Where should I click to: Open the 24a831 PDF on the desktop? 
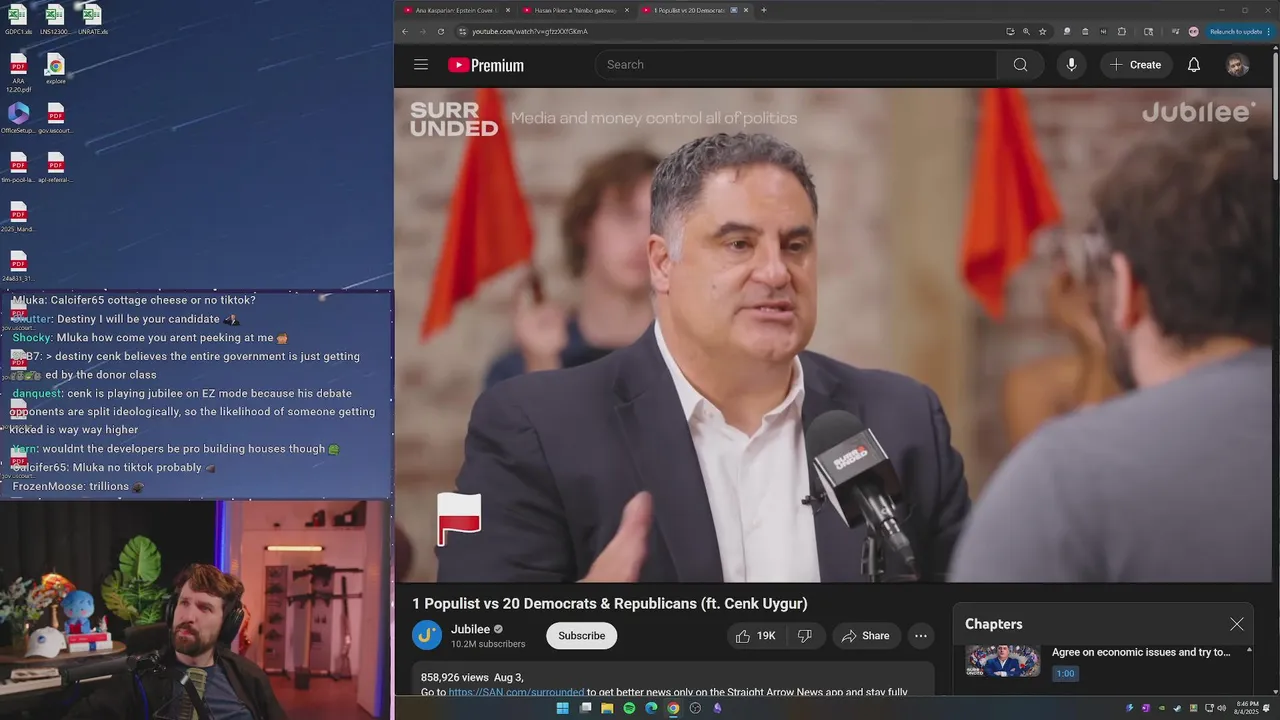point(18,266)
